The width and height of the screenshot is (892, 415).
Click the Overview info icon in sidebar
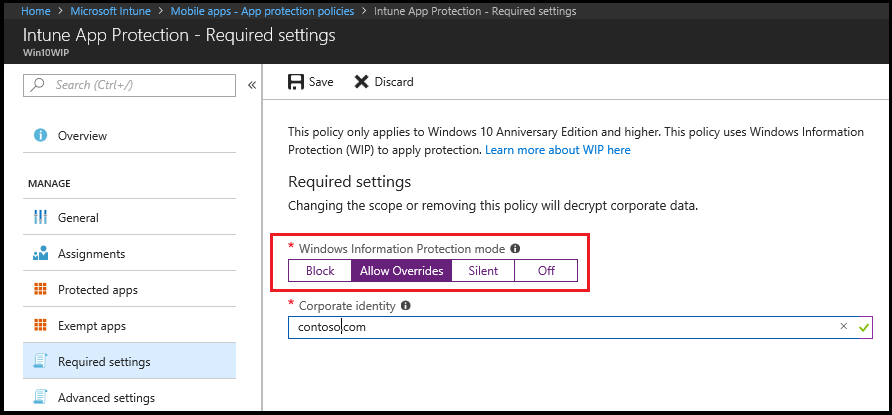pyautogui.click(x=40, y=136)
